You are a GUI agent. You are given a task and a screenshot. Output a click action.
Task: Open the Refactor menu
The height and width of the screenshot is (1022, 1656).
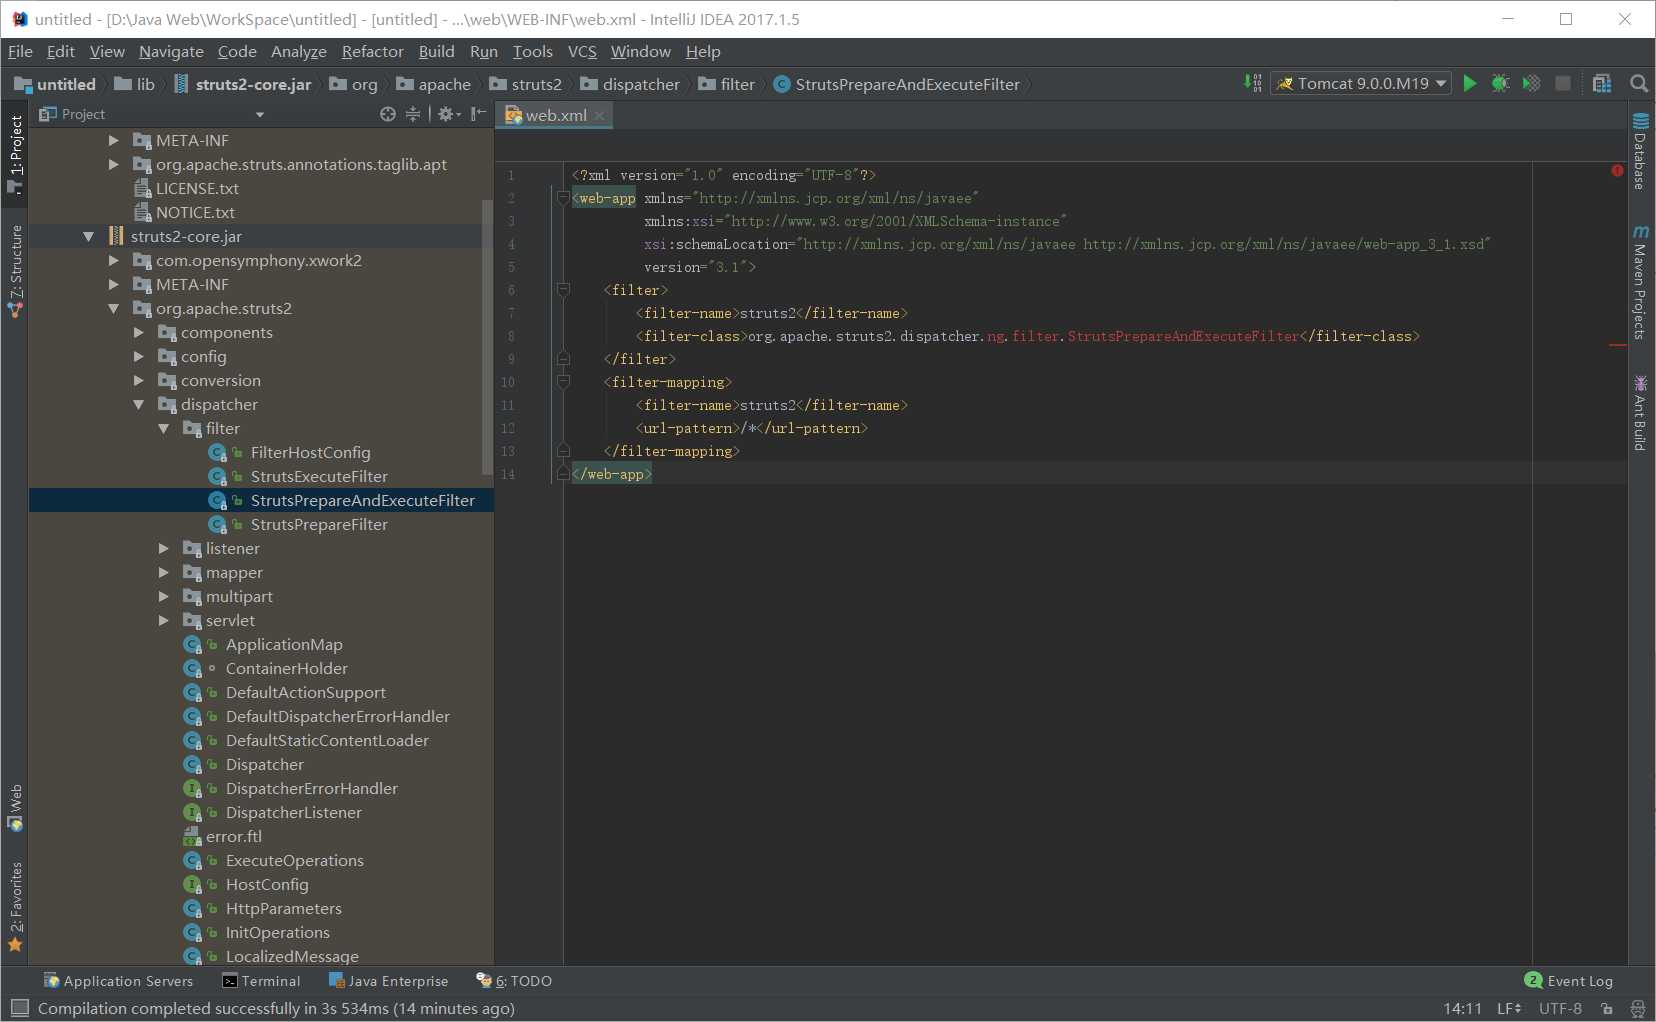372,51
